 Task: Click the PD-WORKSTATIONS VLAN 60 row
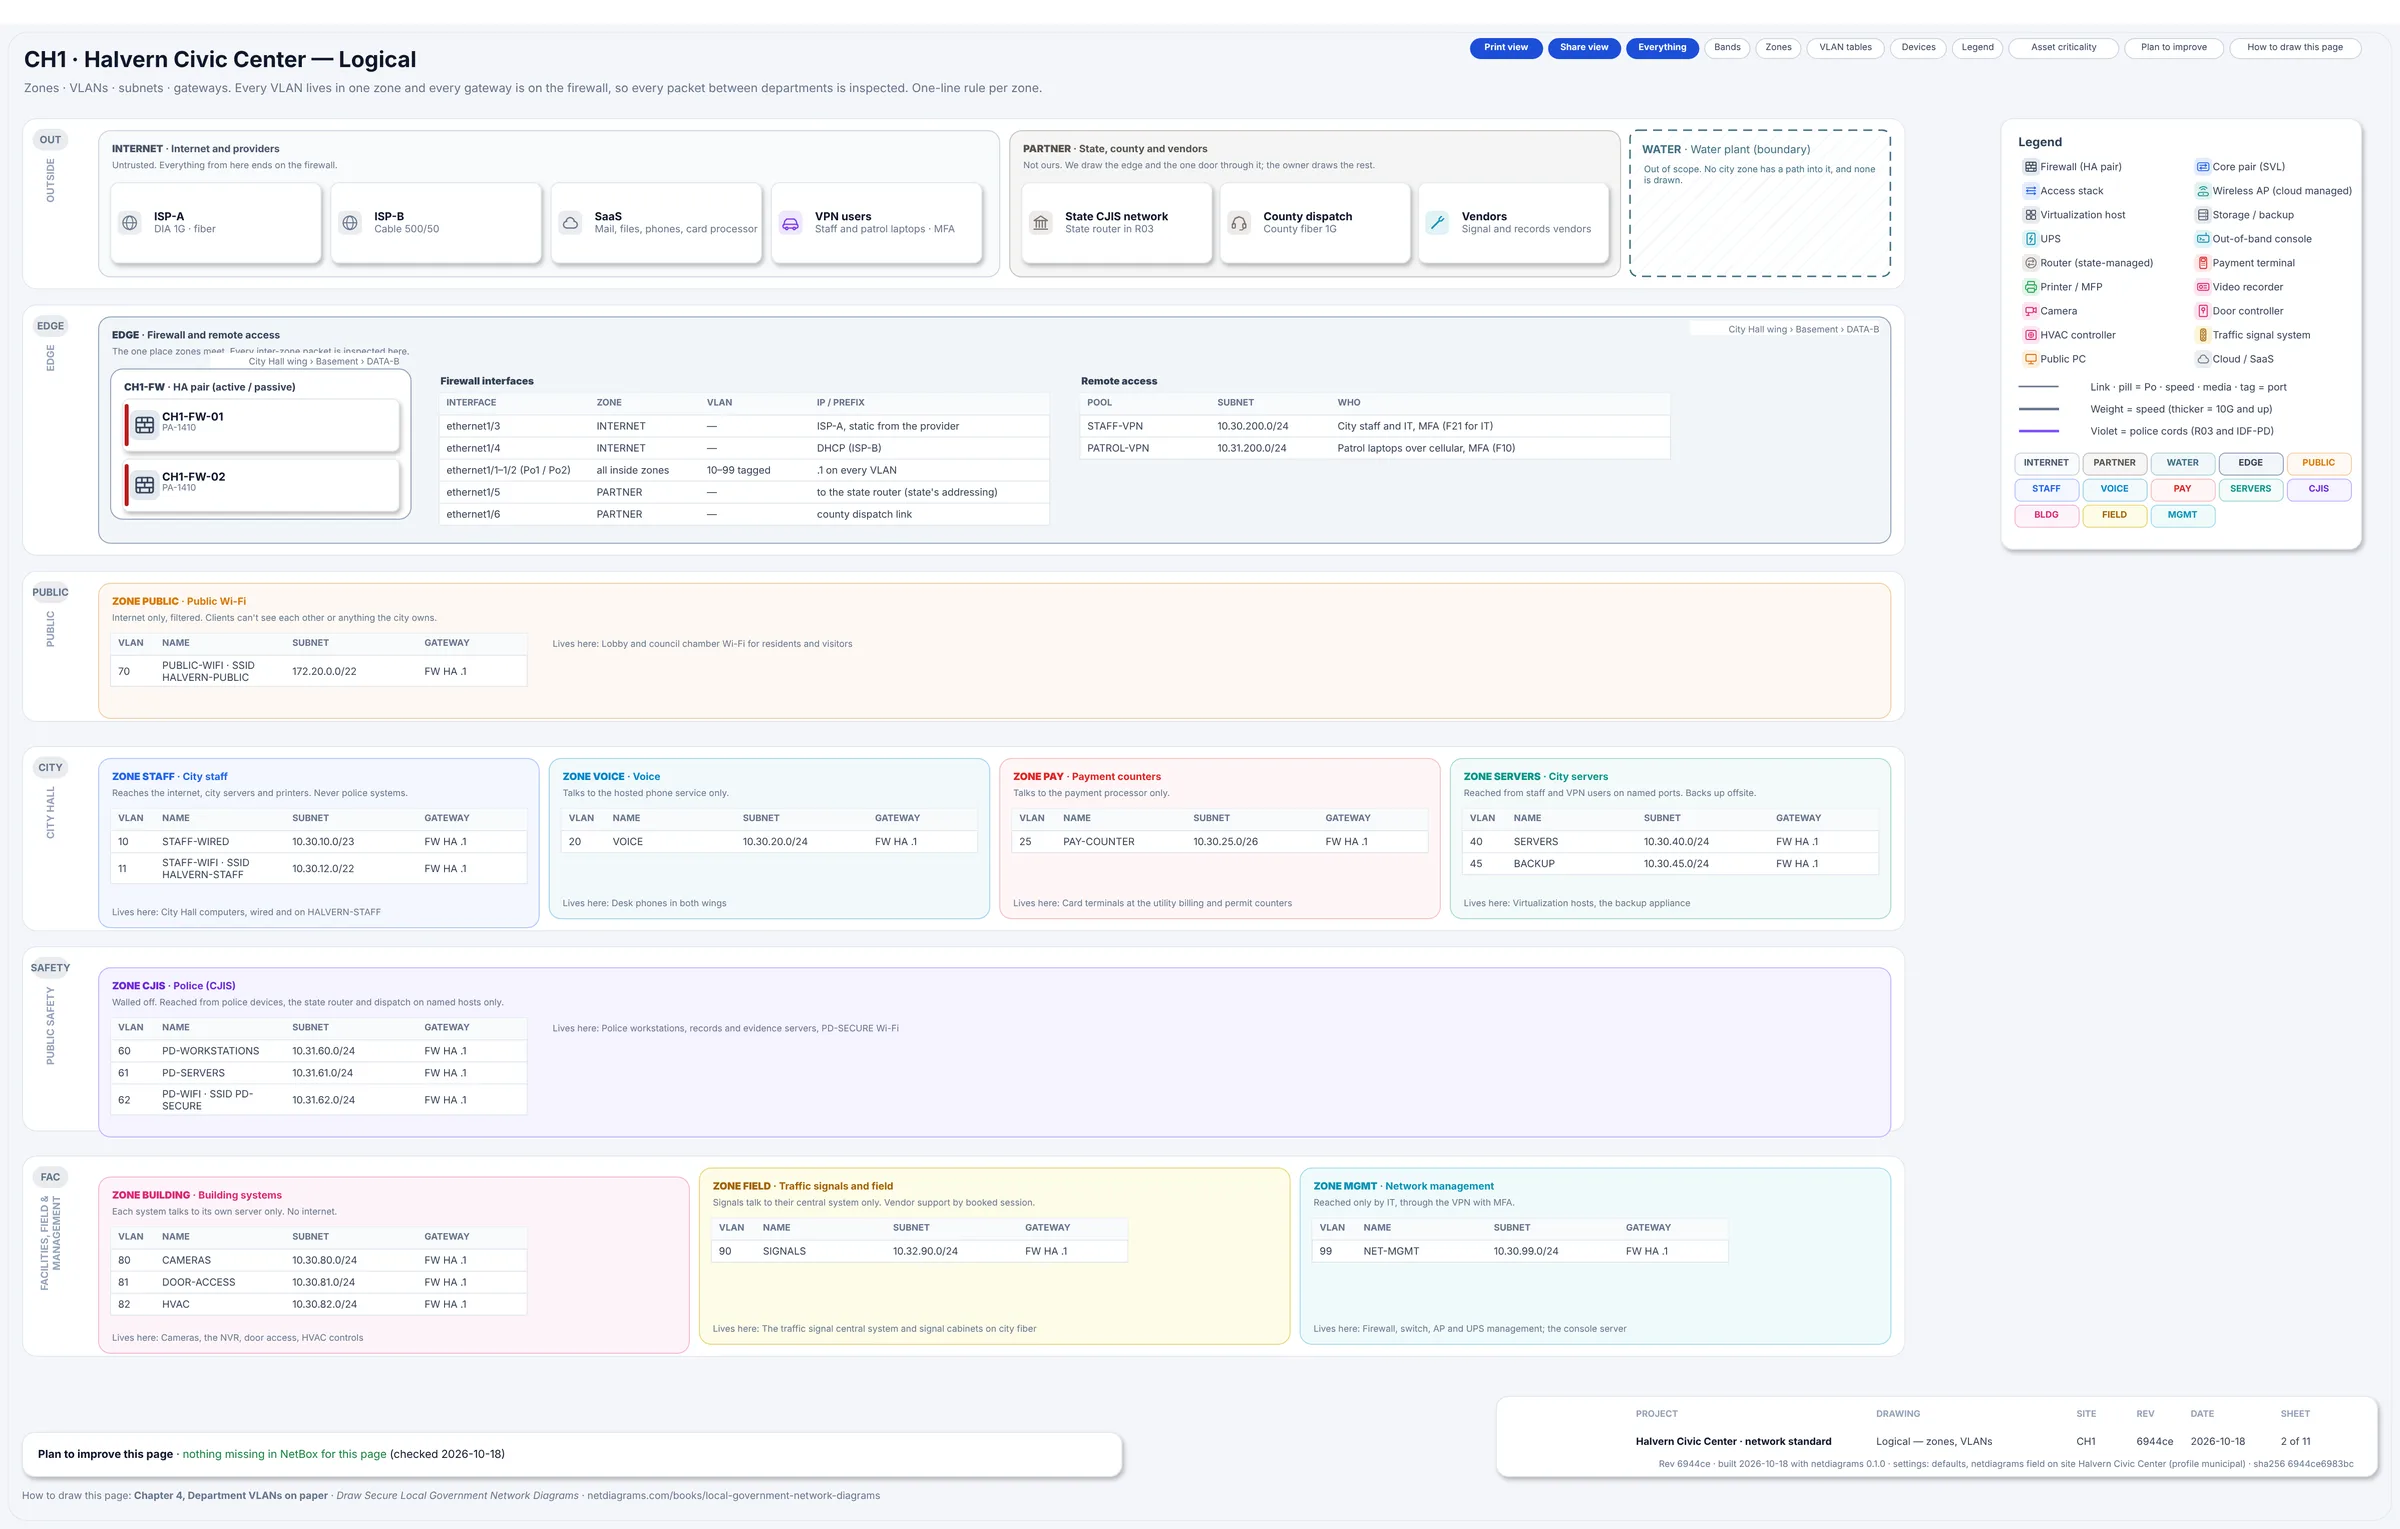319,1051
